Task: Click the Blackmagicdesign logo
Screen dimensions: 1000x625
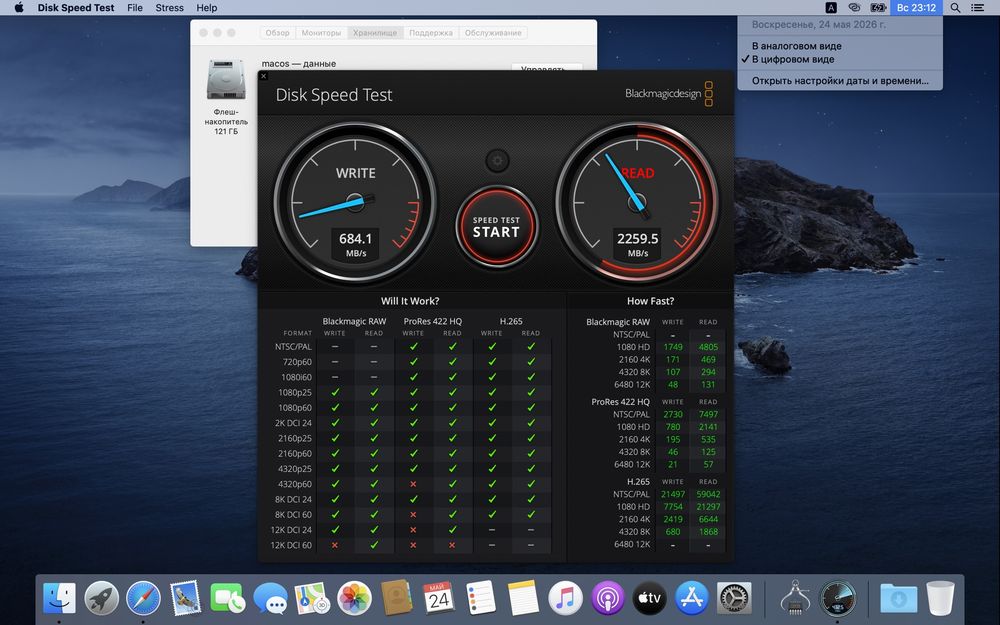Action: (668, 93)
